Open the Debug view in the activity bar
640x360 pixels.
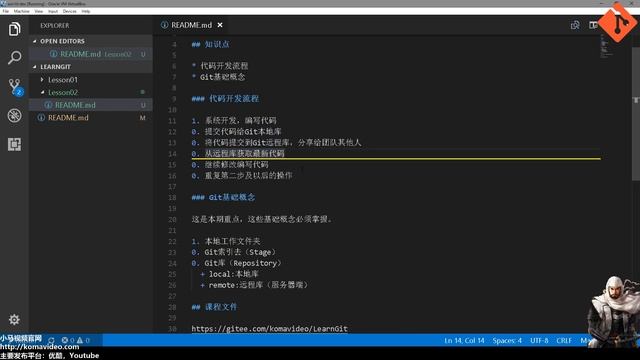click(x=14, y=116)
